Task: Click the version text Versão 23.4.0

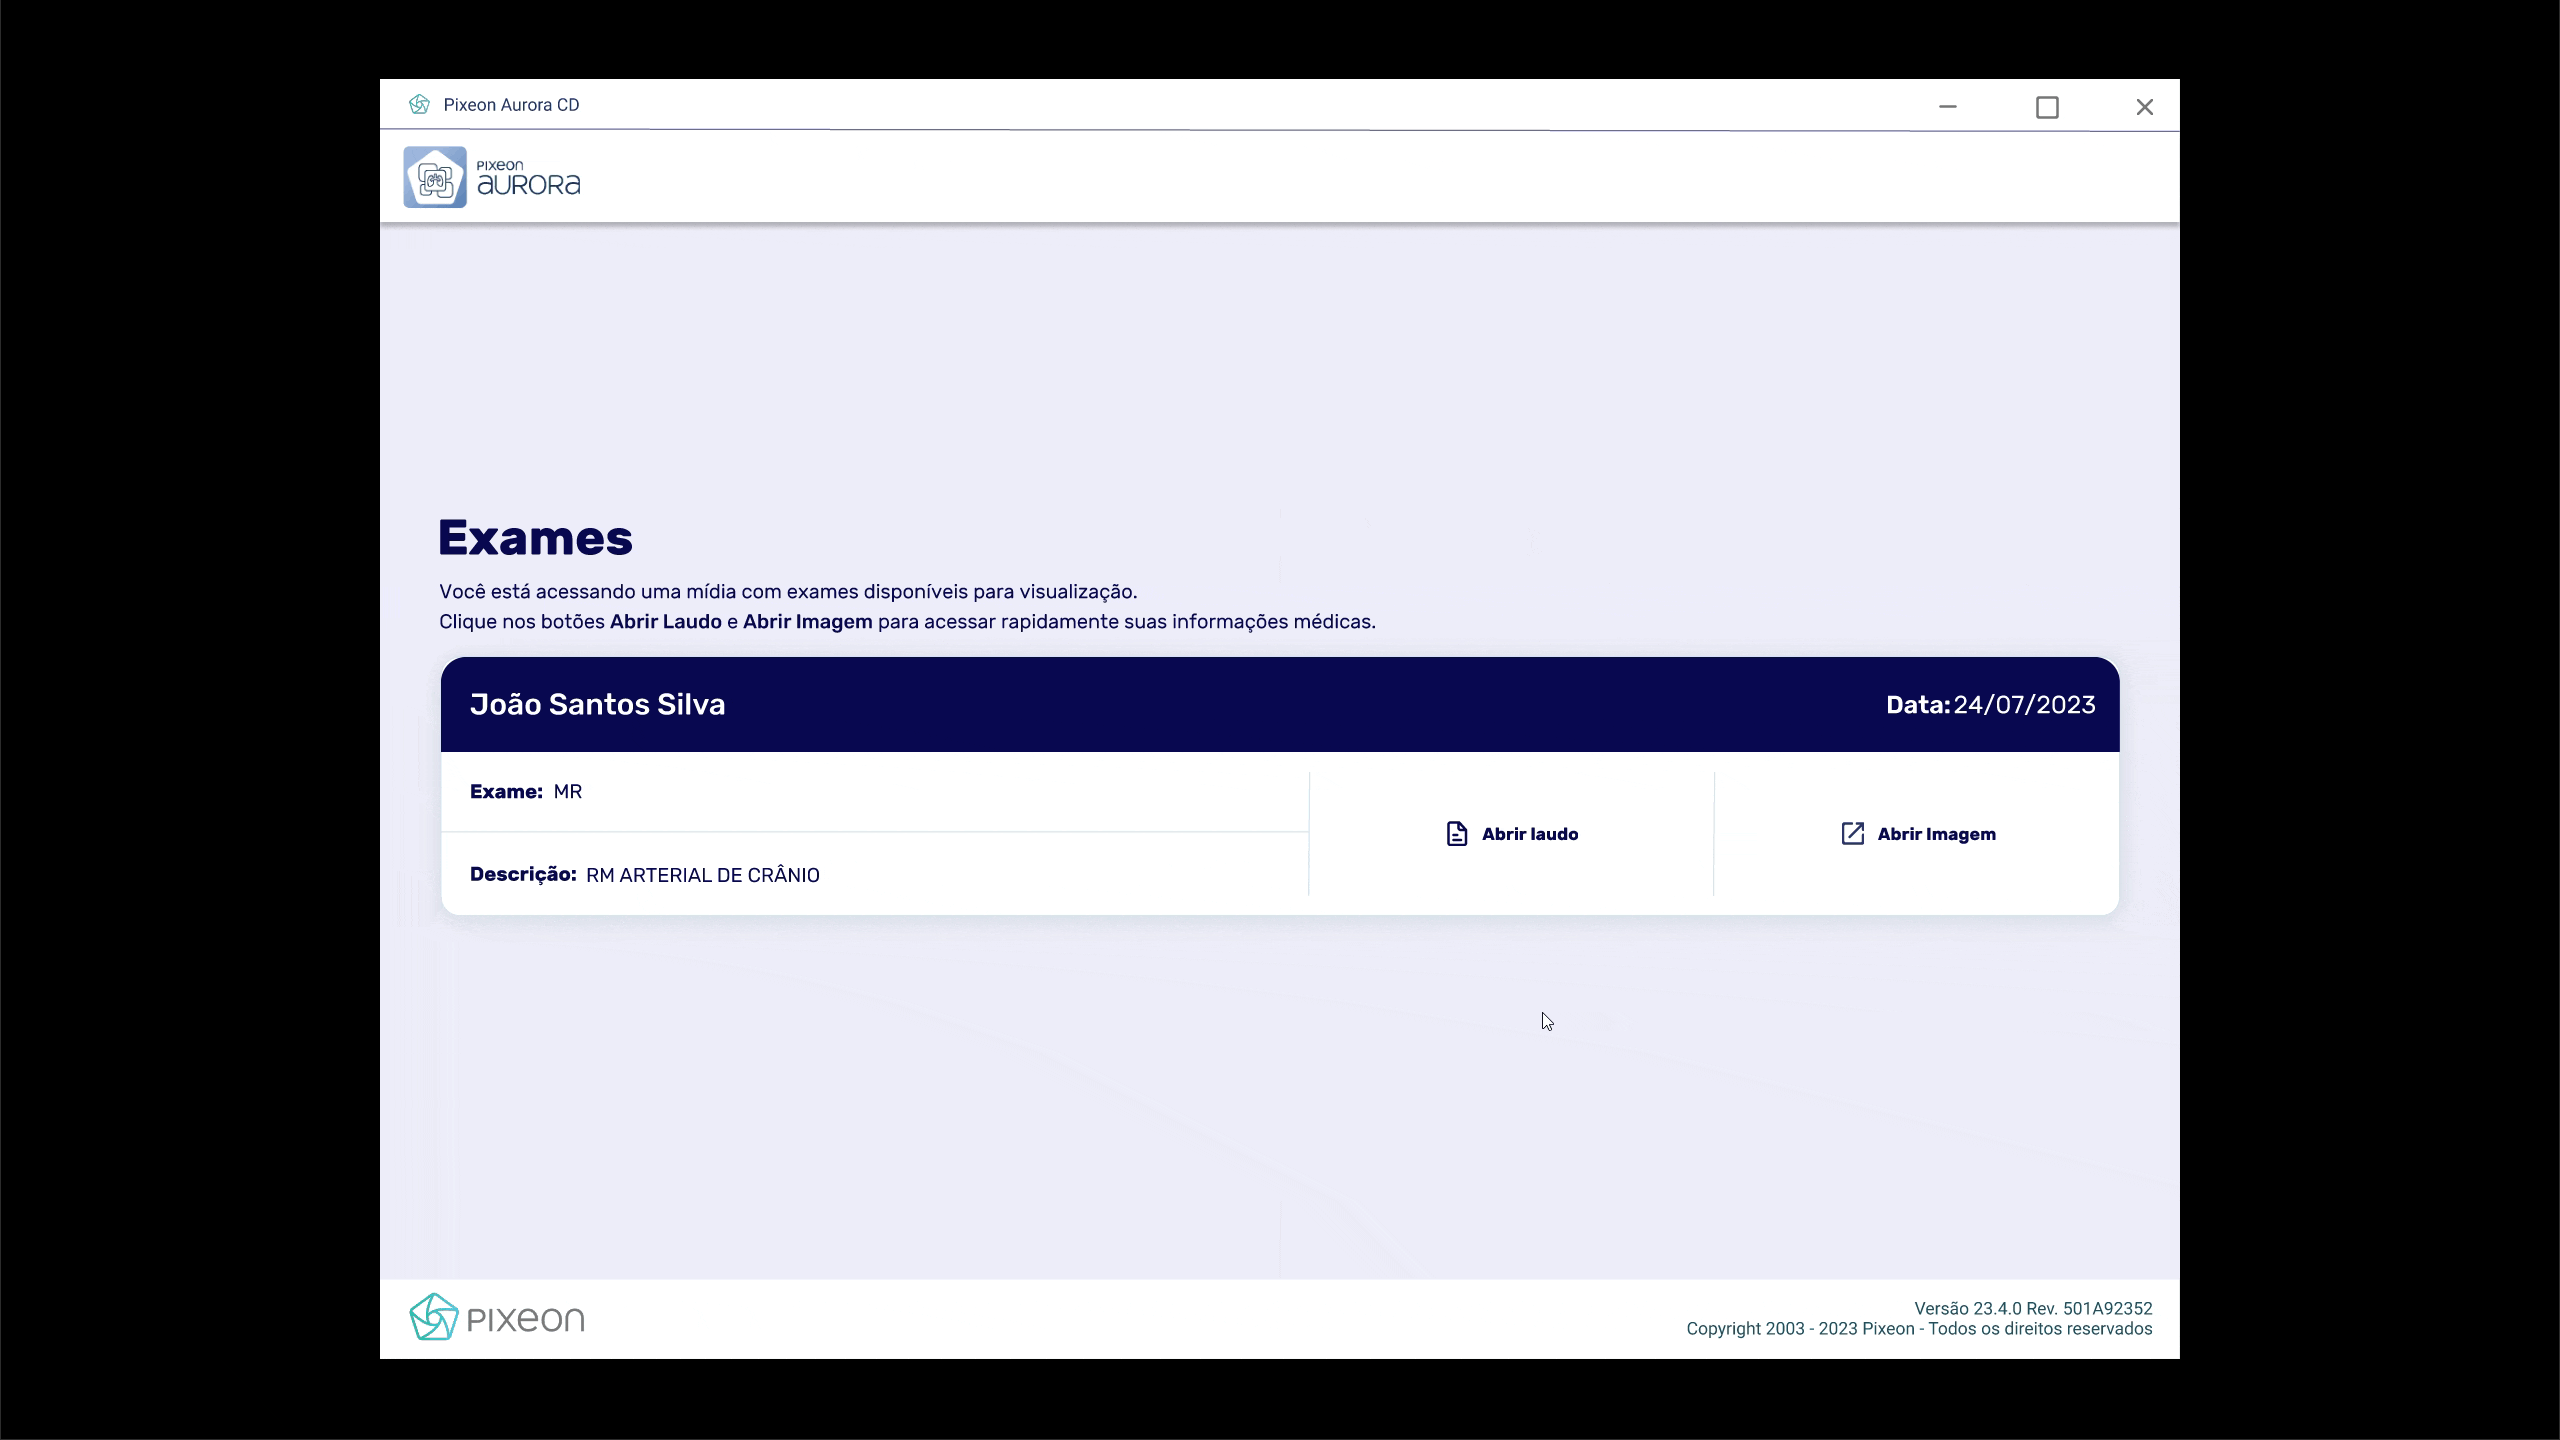Action: coord(1968,1308)
